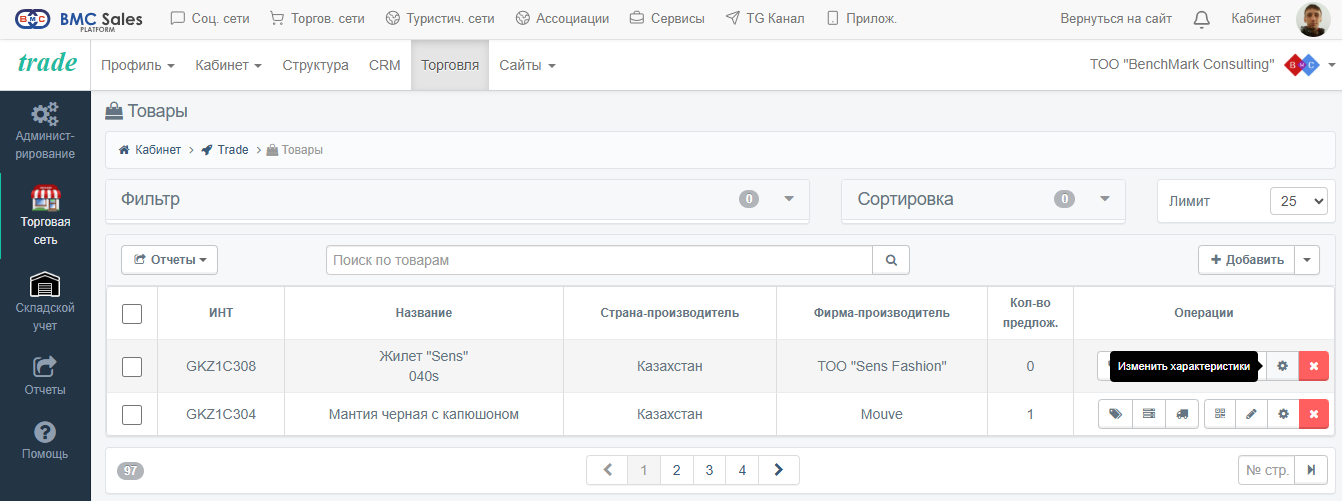Image resolution: width=1342 pixels, height=501 pixels.
Task: Expand the Фильтр panel
Action: [789, 198]
